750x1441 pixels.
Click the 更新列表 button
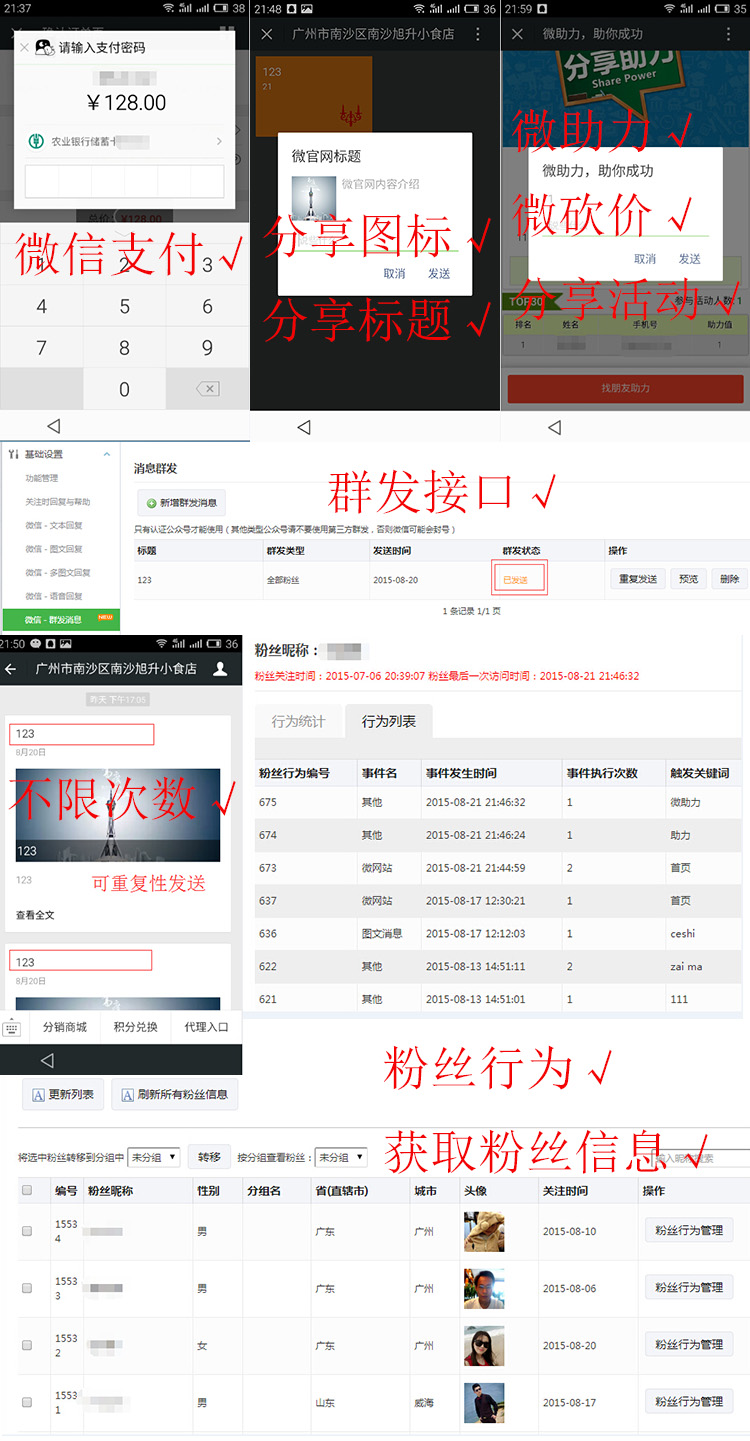(64, 1094)
